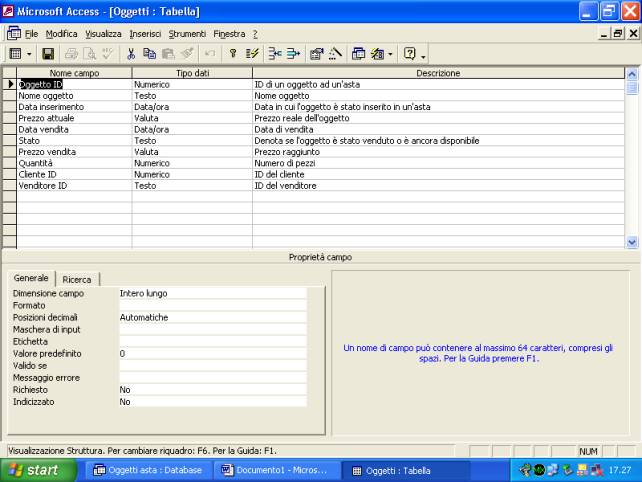Screen dimensions: 642x482
Task: Click the Print toolbar icon
Action: [x=71, y=54]
